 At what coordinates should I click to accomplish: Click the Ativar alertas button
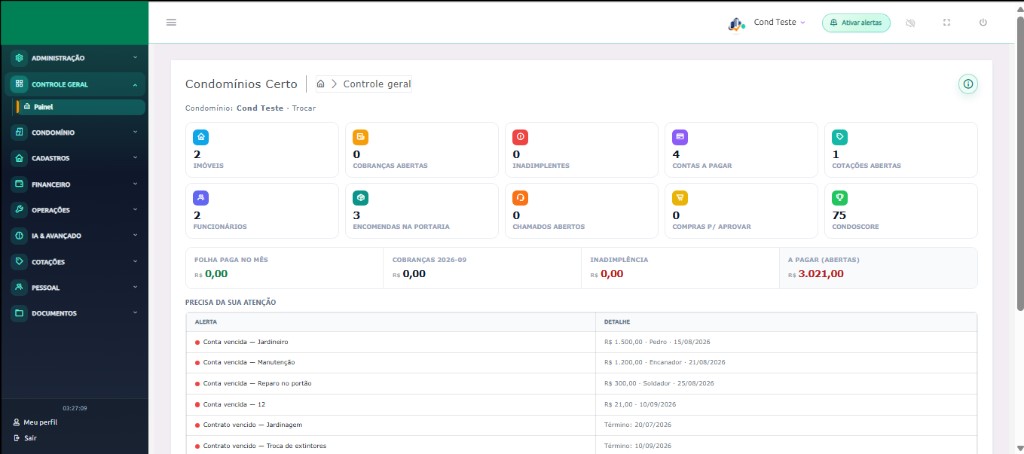pyautogui.click(x=856, y=22)
